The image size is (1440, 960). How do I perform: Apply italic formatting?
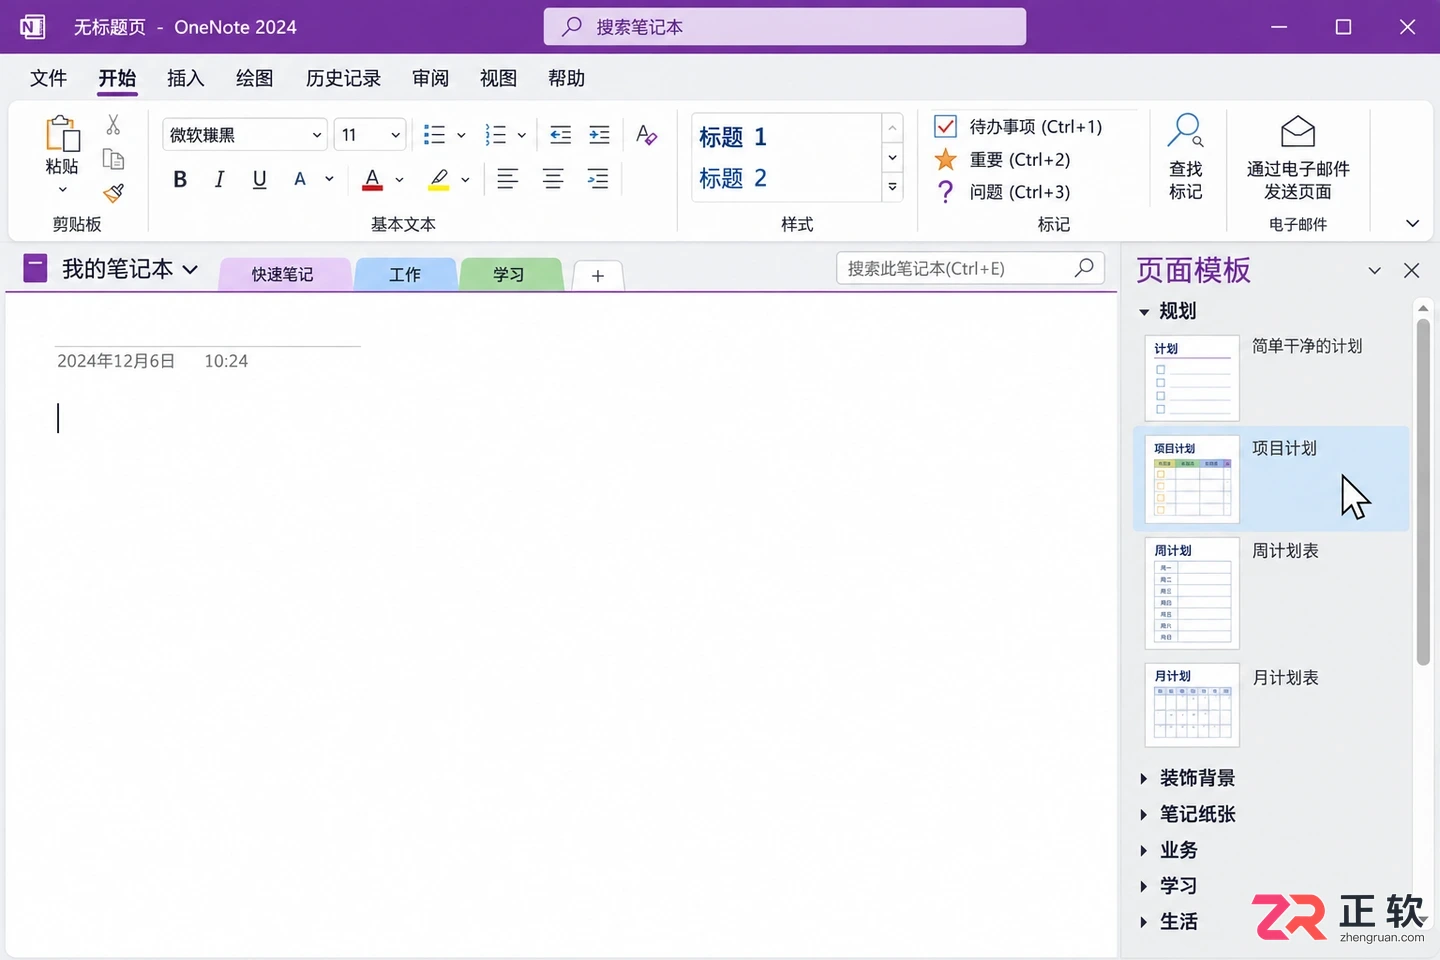coord(219,179)
